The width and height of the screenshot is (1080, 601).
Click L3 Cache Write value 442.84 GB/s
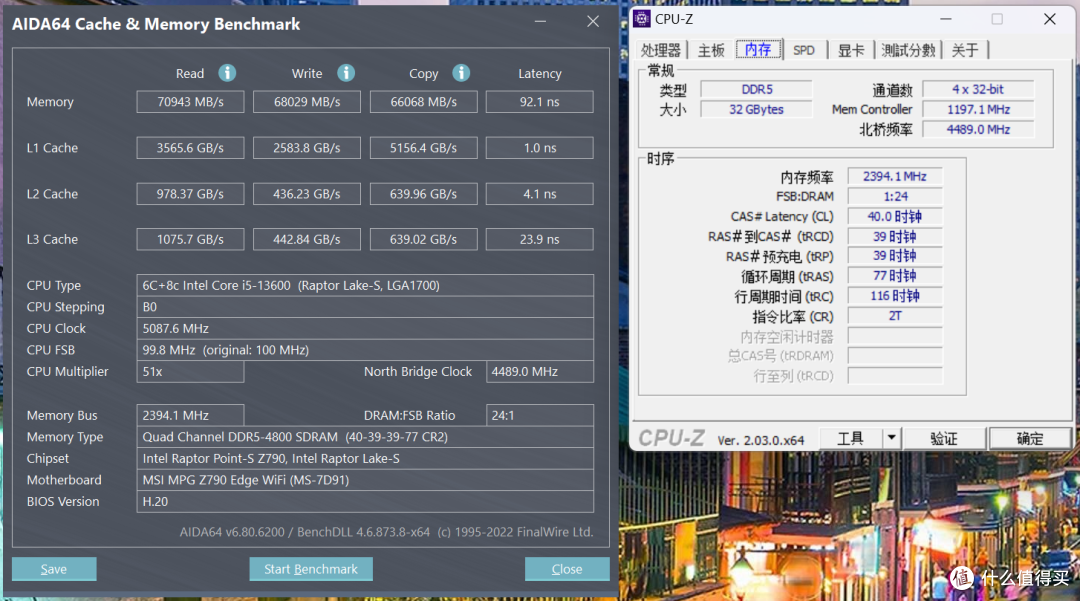point(307,240)
